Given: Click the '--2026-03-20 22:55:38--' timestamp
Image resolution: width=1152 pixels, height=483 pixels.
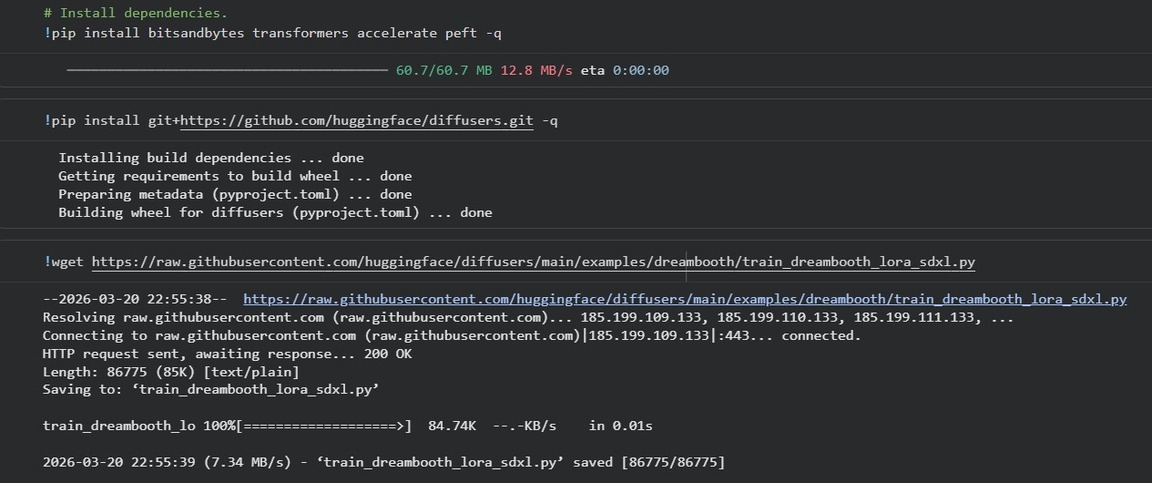Looking at the screenshot, I should click(x=135, y=299).
